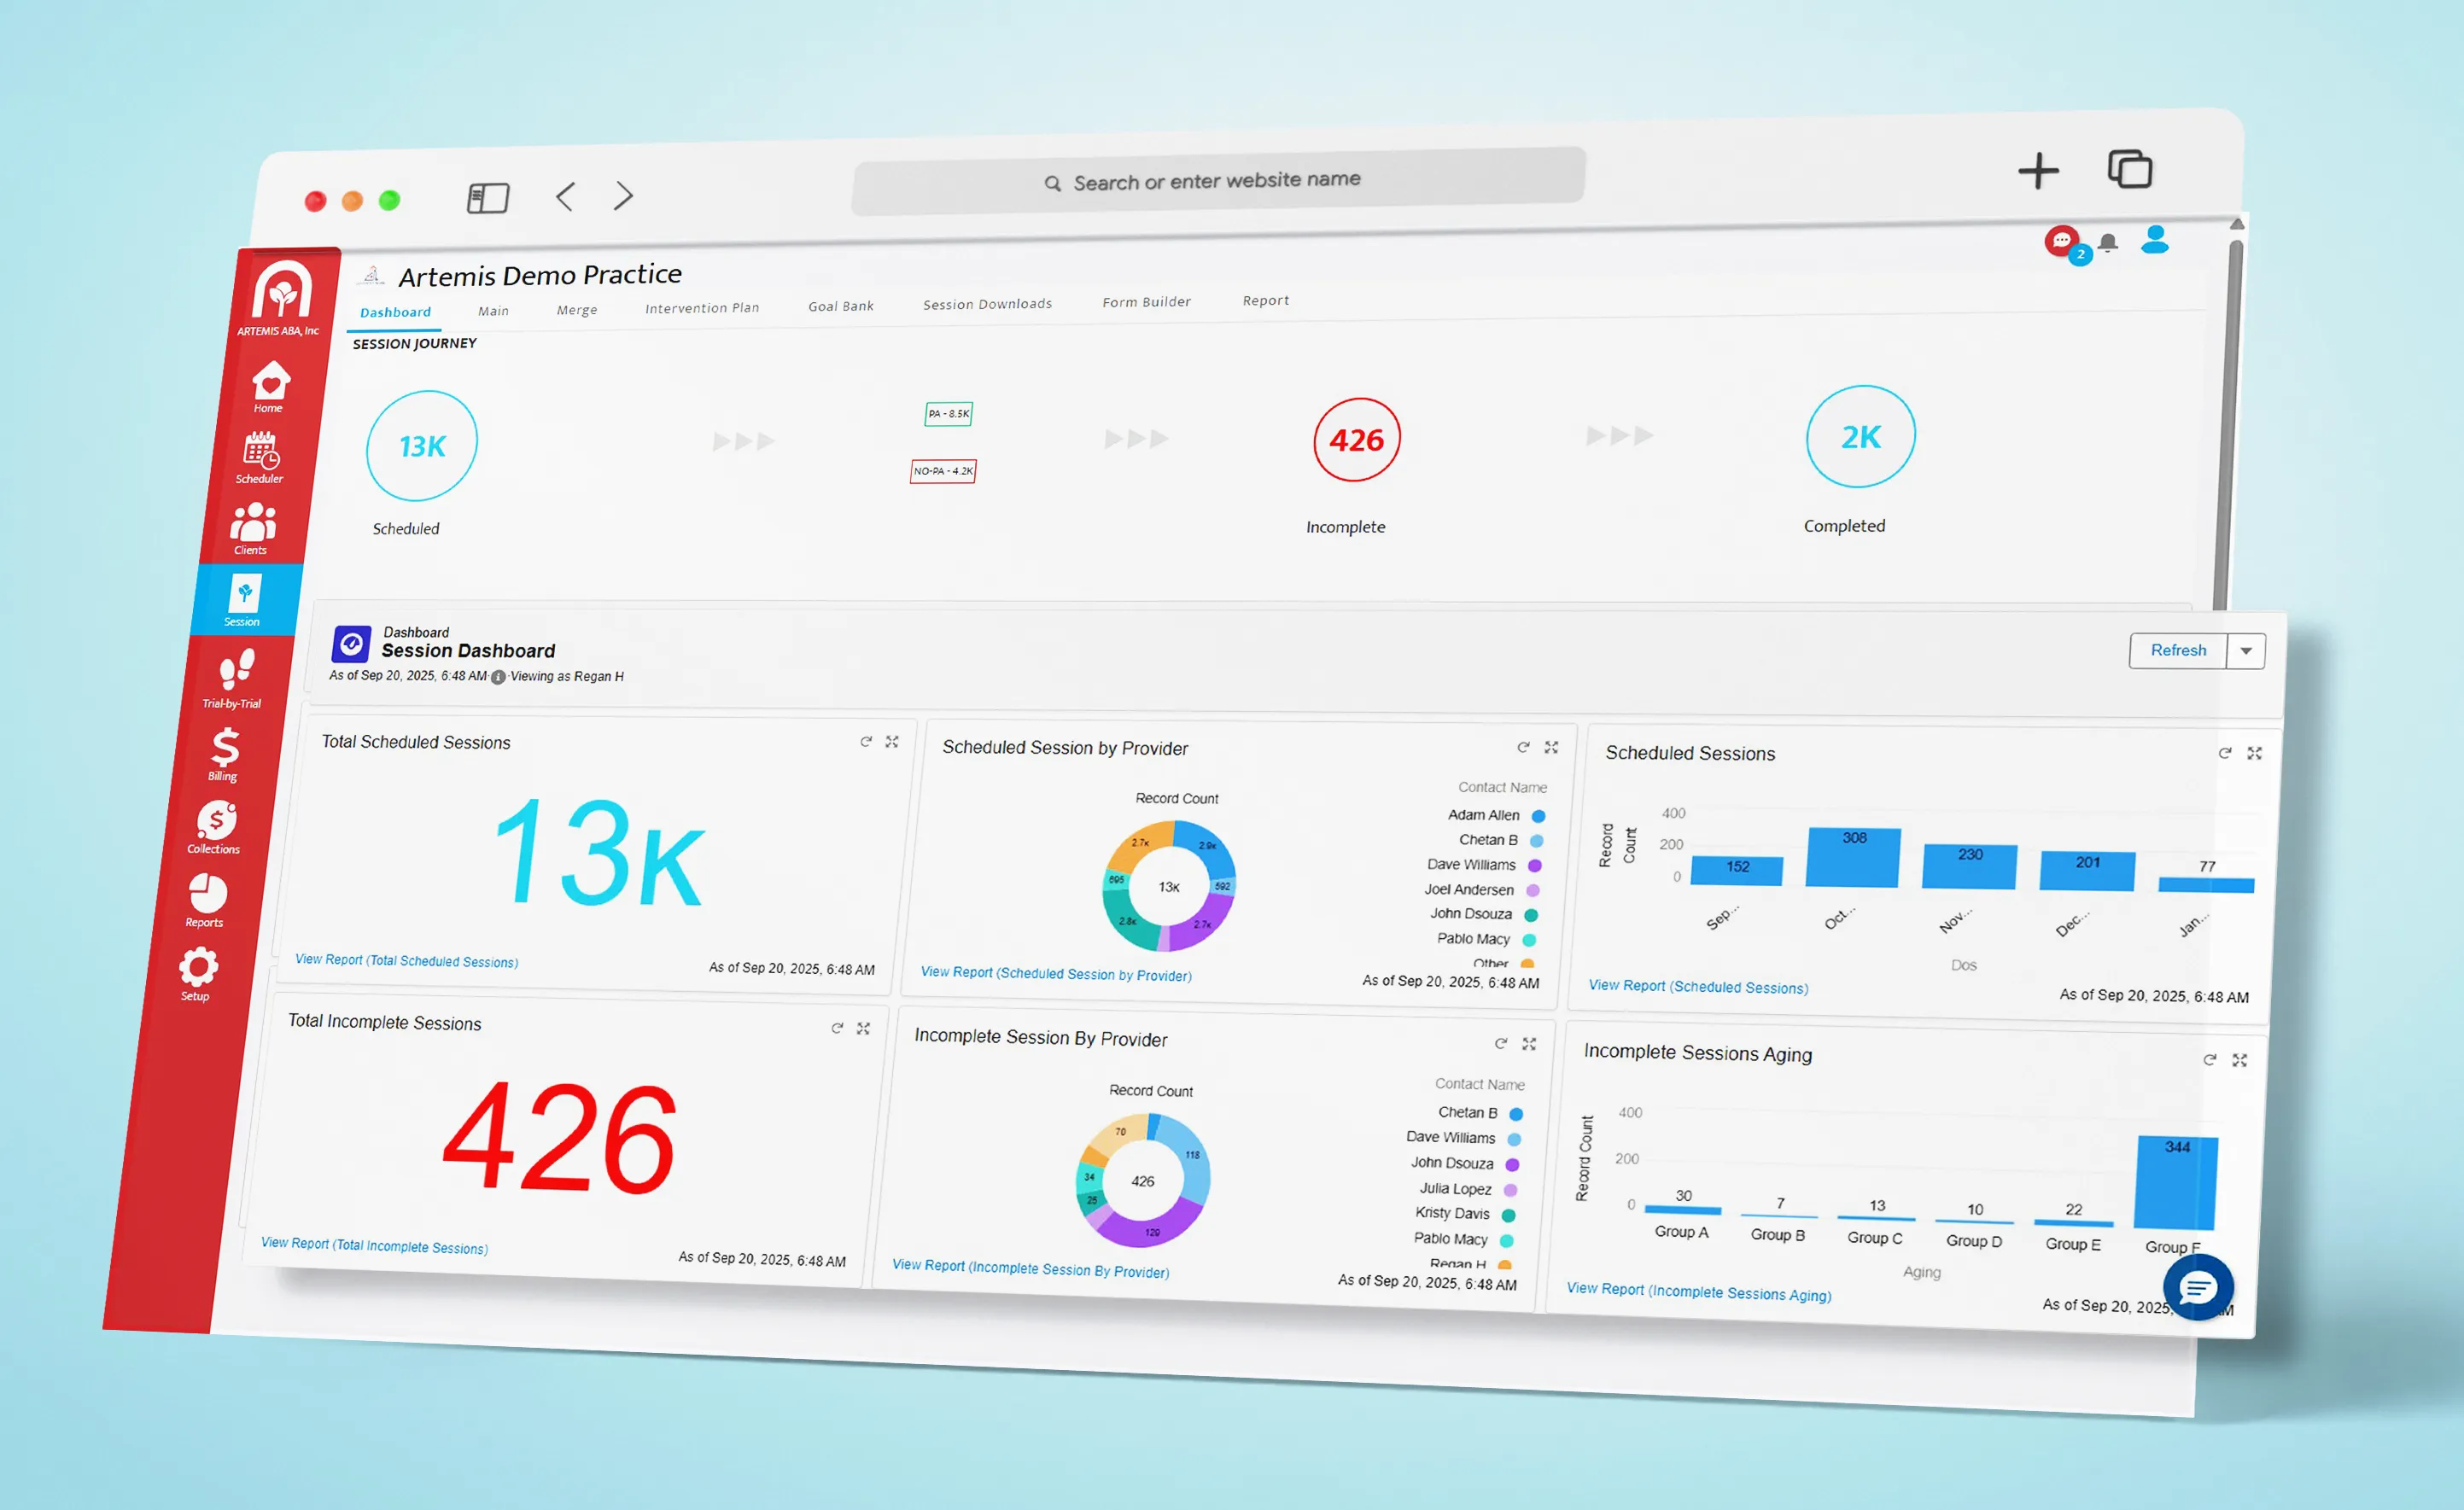Click Adam Allen legend color dot
This screenshot has width=2464, height=1510.
(x=1538, y=816)
